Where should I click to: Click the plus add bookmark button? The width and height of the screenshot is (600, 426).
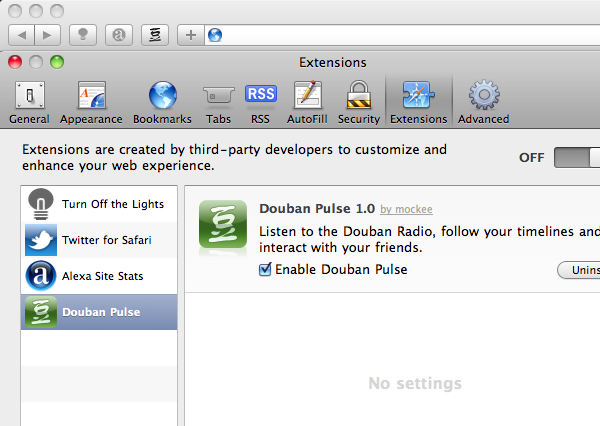pyautogui.click(x=191, y=35)
